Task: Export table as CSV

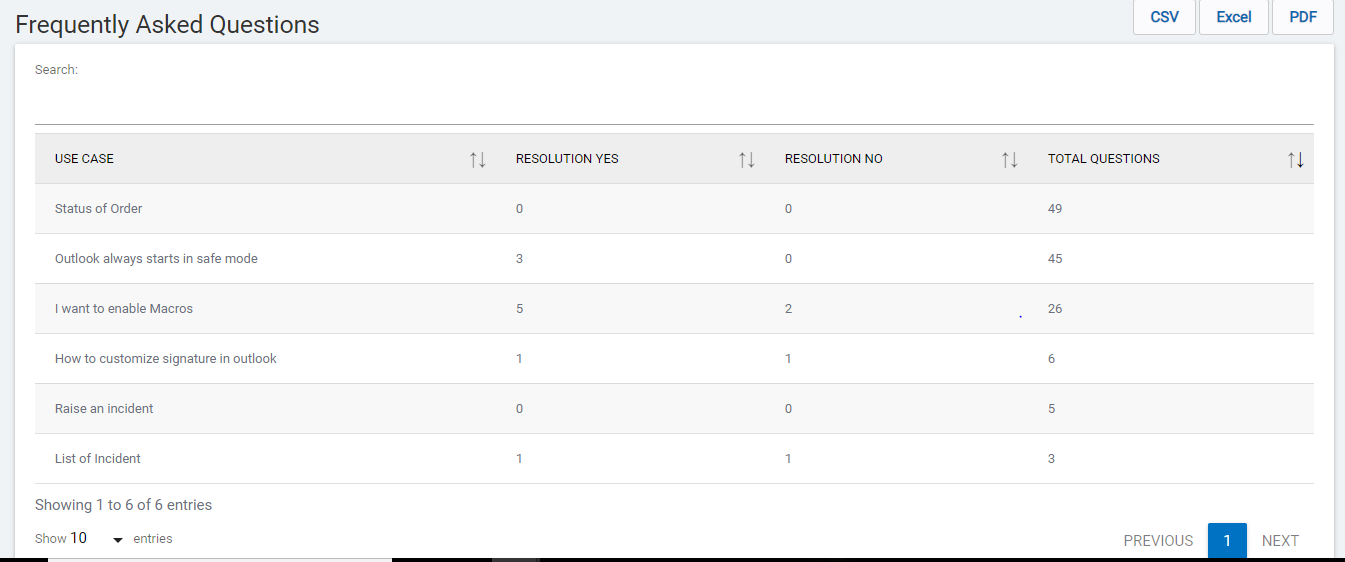Action: point(1164,17)
